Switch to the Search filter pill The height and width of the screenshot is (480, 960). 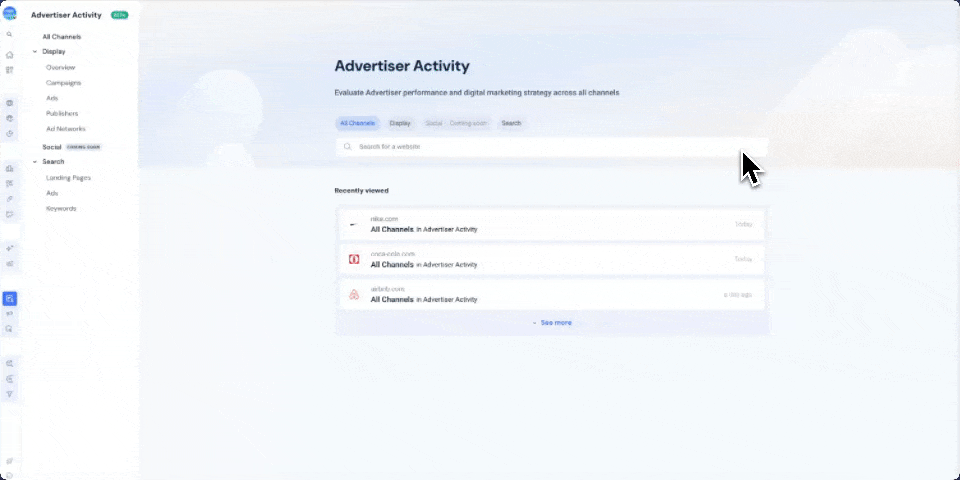pyautogui.click(x=511, y=123)
